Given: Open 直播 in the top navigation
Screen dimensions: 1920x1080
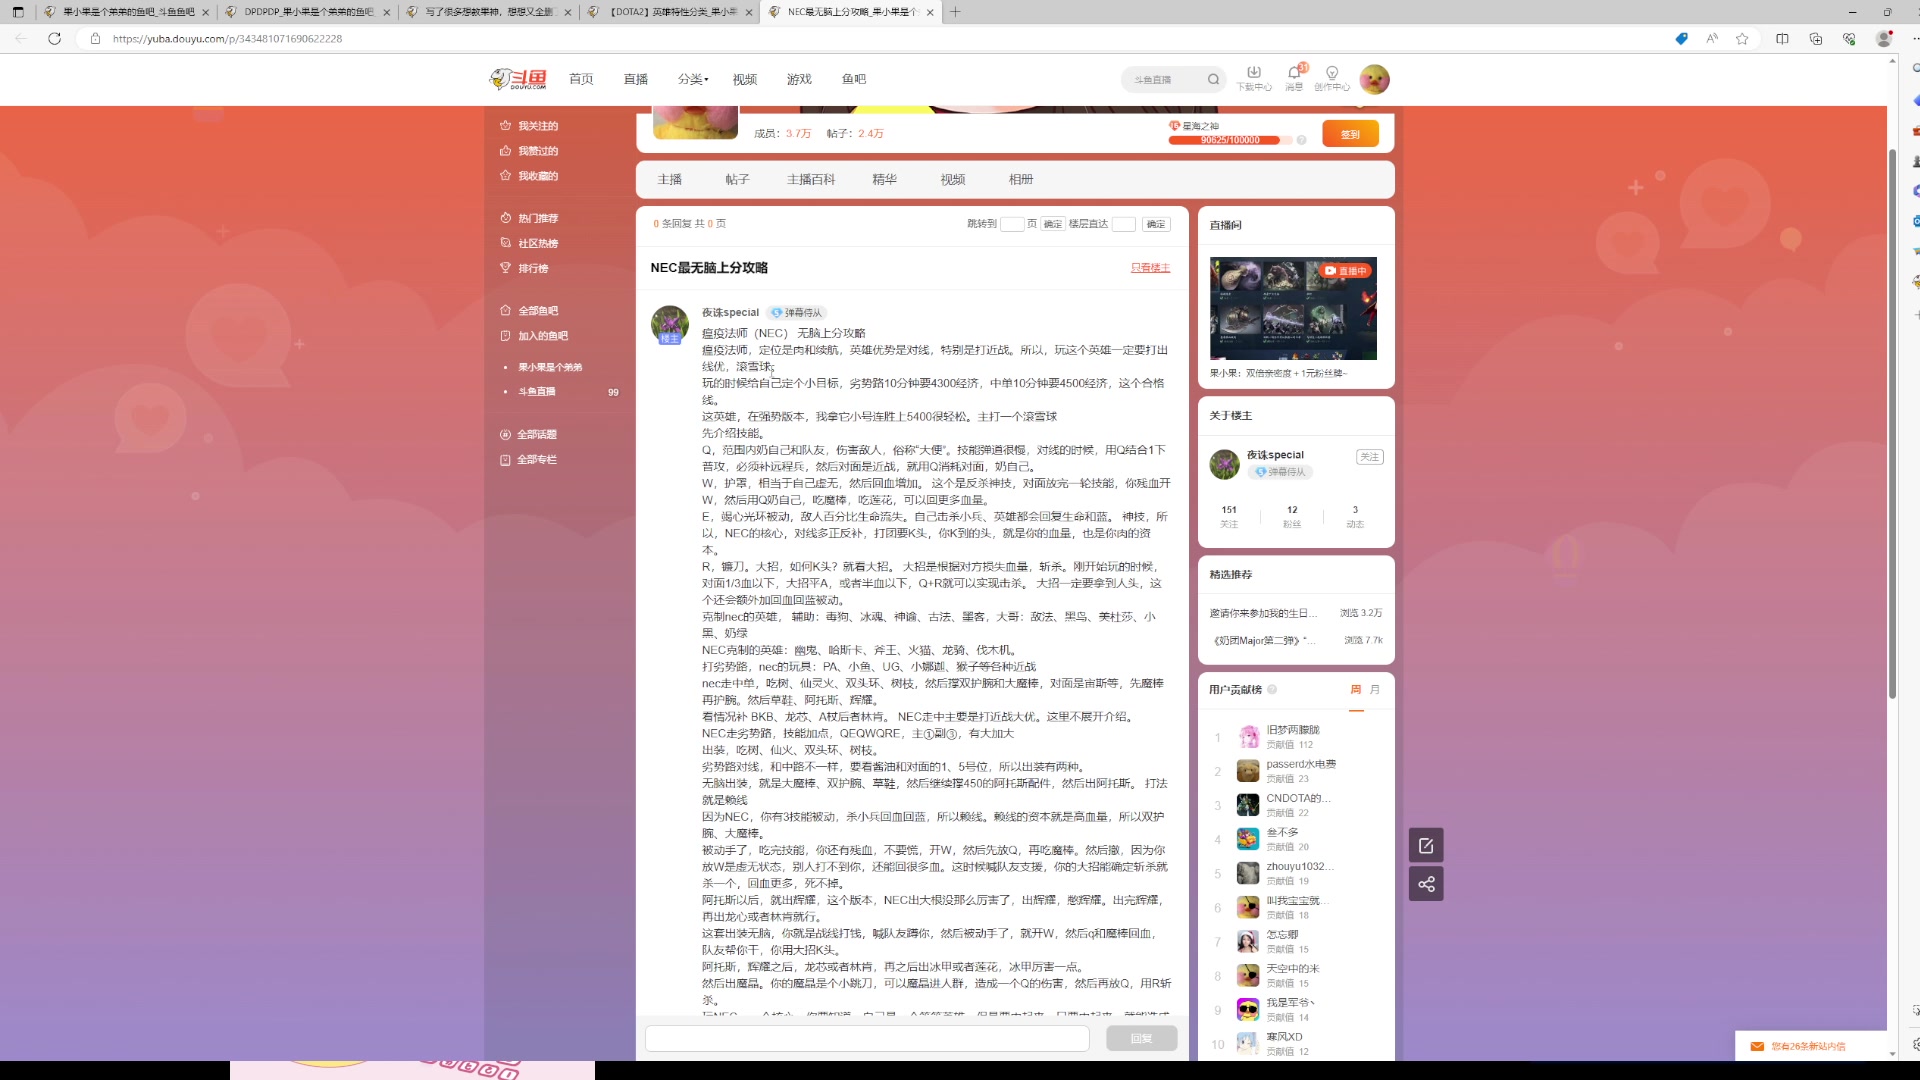Looking at the screenshot, I should coord(635,79).
